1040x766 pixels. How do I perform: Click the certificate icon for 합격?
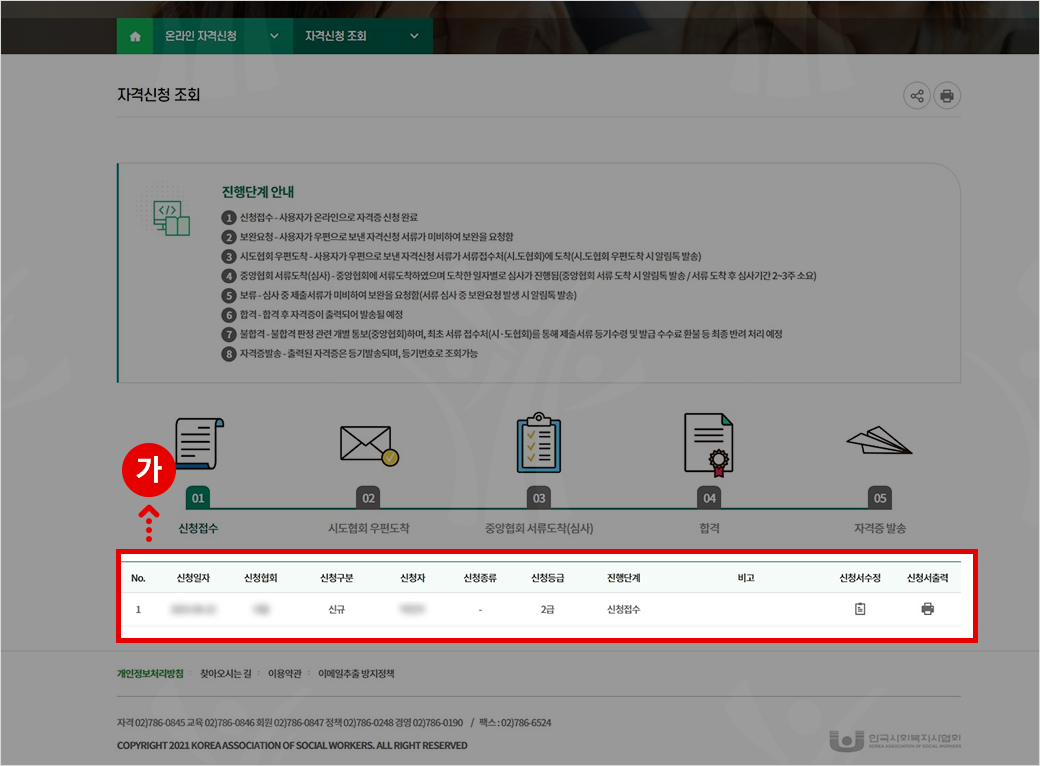point(709,443)
